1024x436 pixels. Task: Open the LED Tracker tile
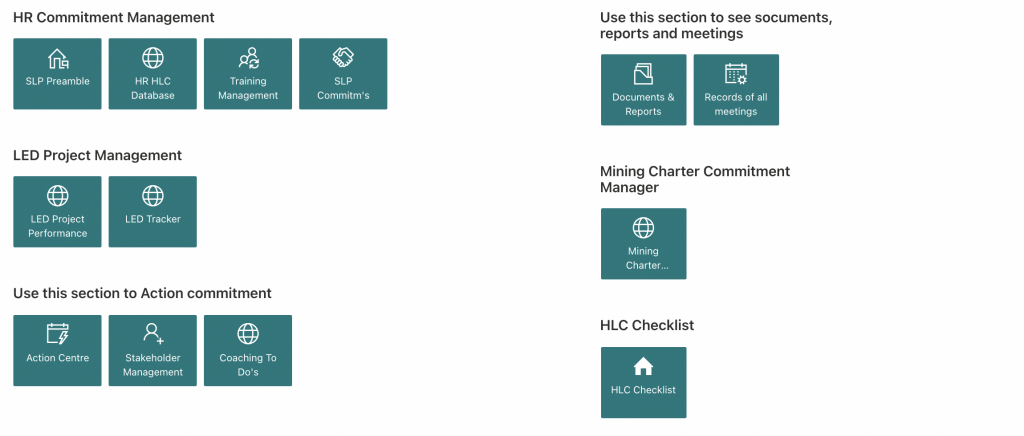click(x=153, y=211)
